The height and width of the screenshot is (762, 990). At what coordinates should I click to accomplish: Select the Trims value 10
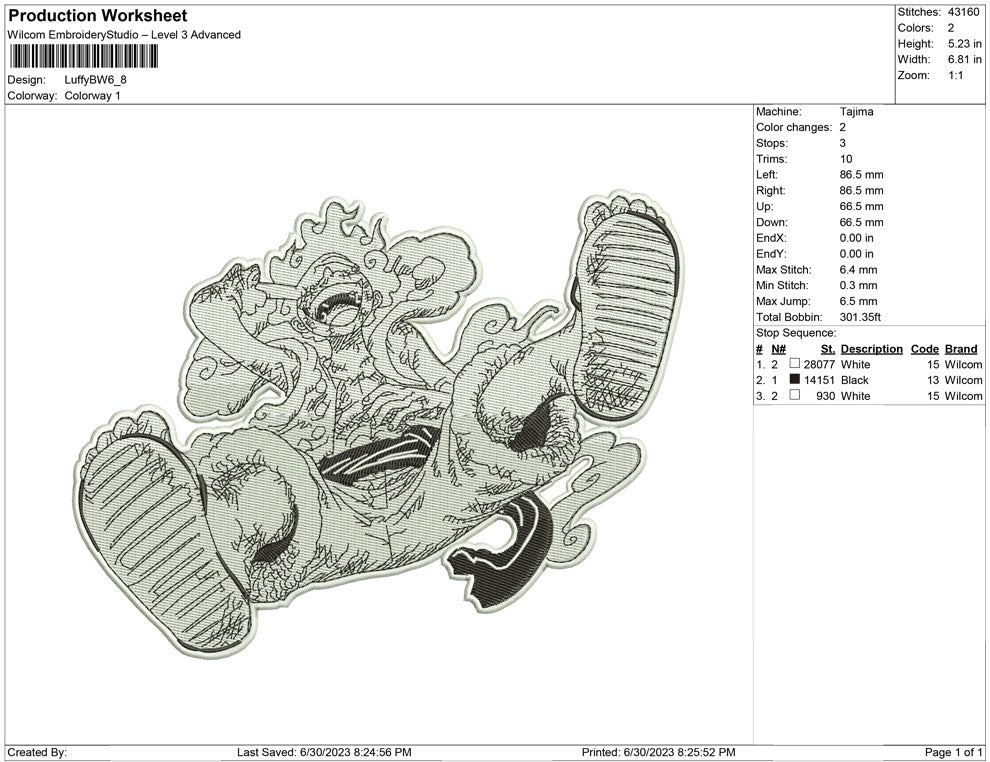pyautogui.click(x=845, y=159)
